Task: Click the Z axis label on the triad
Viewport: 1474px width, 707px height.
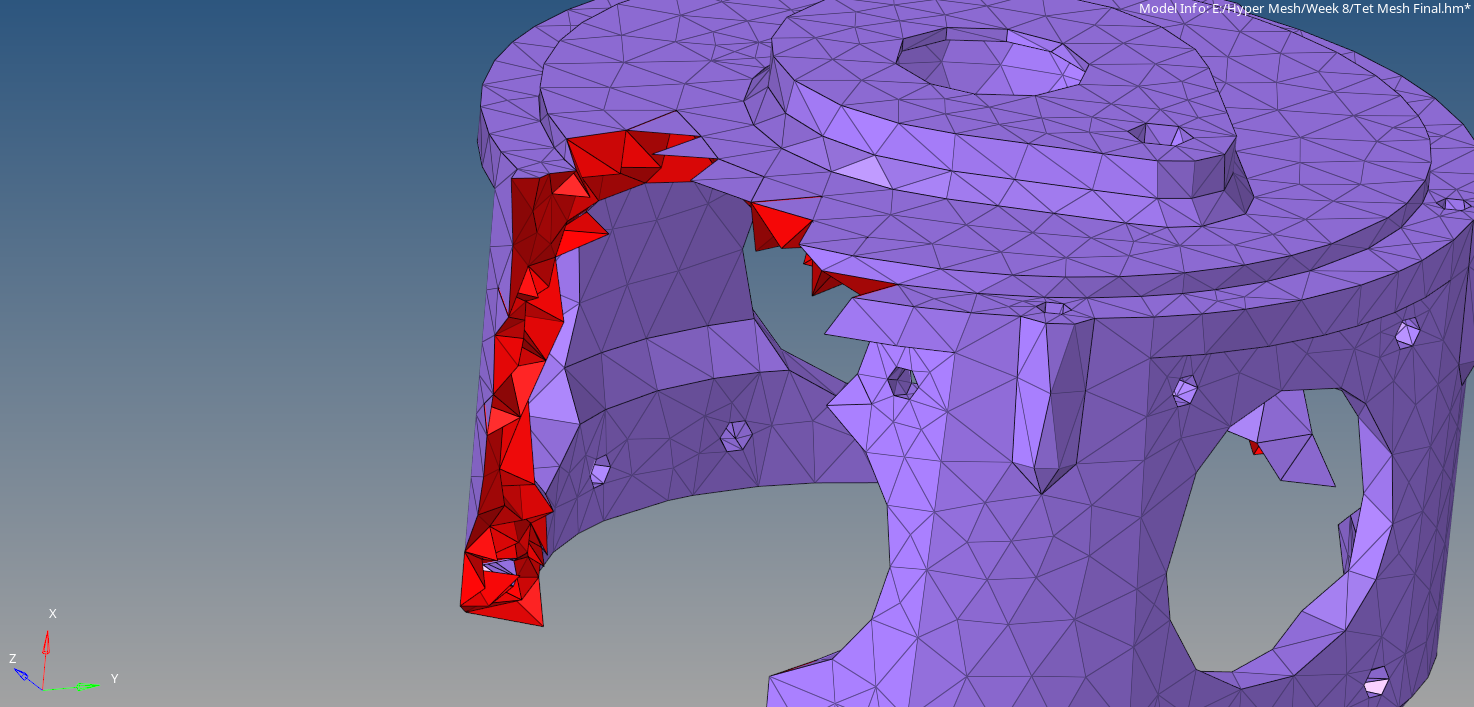Action: pyautogui.click(x=12, y=659)
